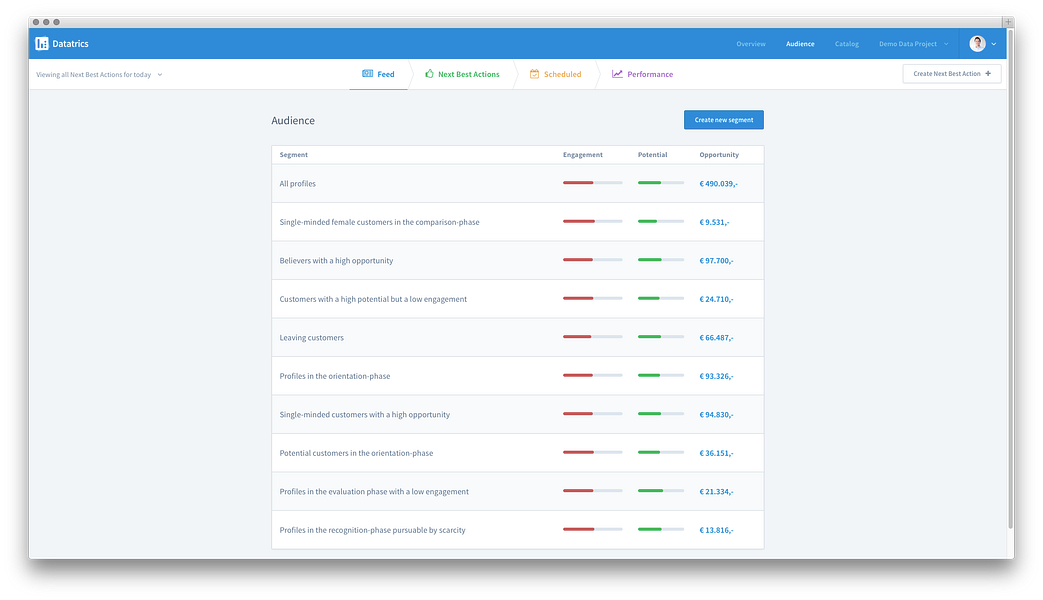Click the Performance chart icon
The height and width of the screenshot is (600, 1043).
[x=617, y=74]
